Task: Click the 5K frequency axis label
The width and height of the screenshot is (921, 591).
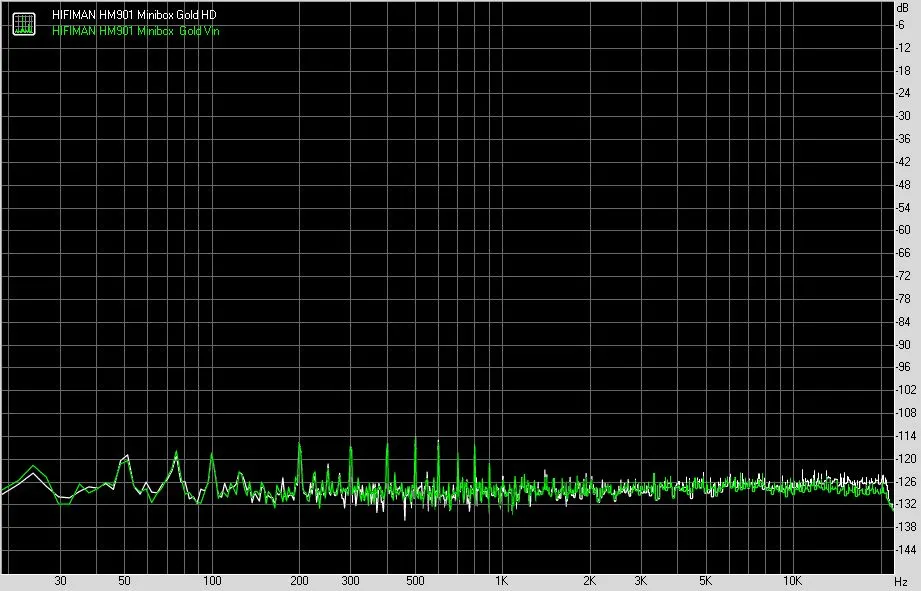Action: (x=705, y=581)
